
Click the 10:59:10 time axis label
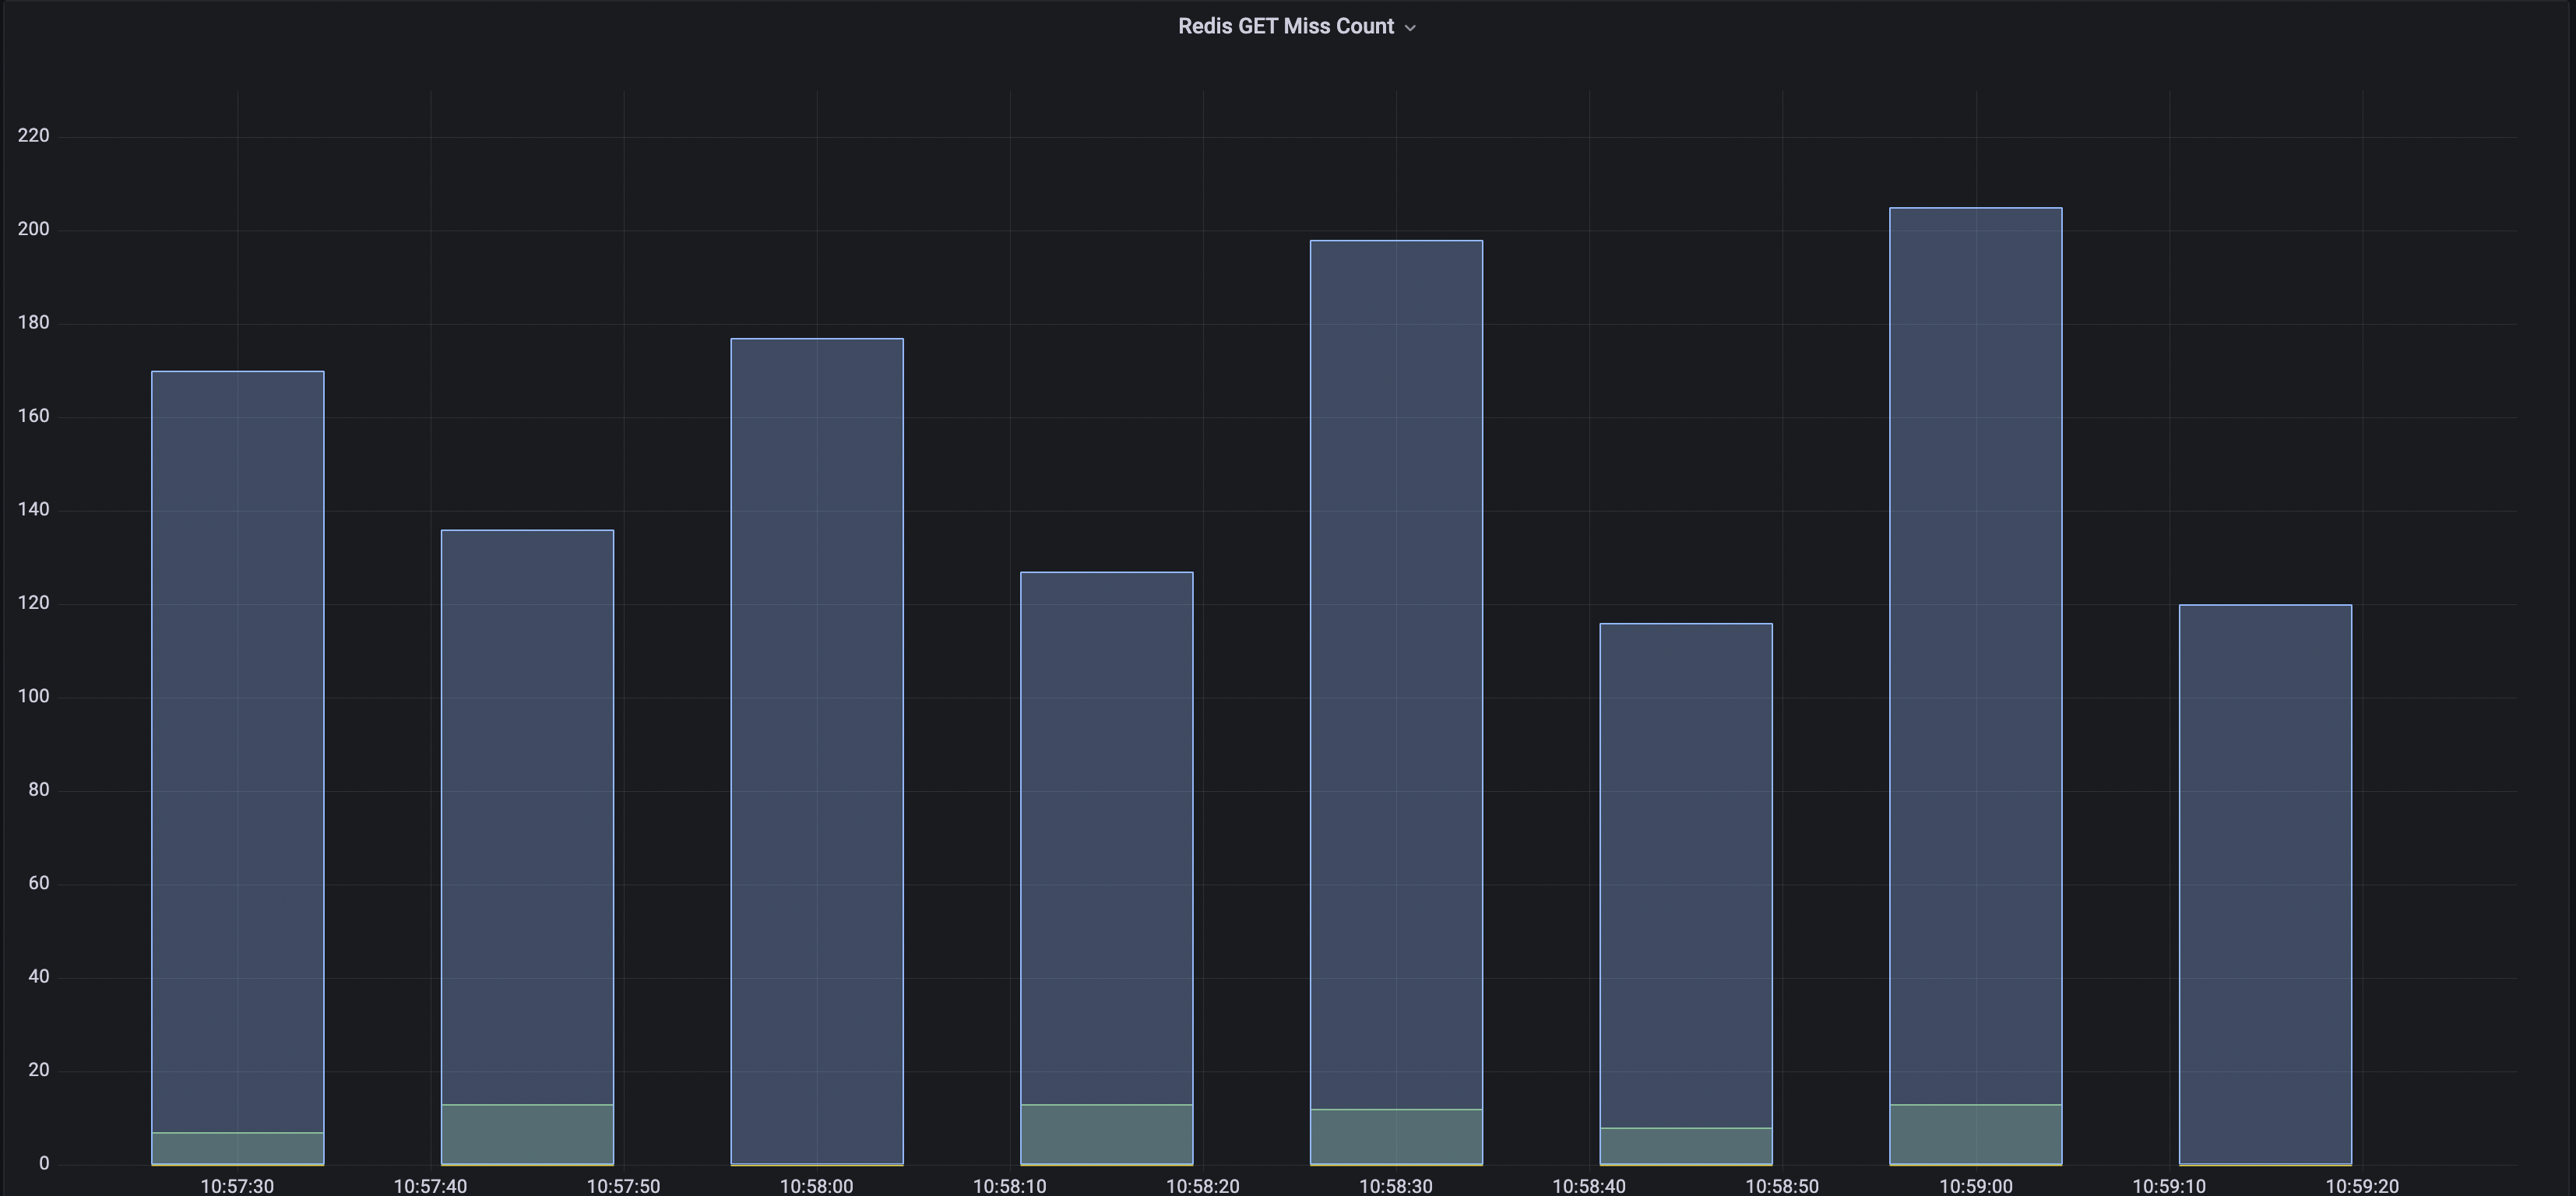tap(2169, 1186)
